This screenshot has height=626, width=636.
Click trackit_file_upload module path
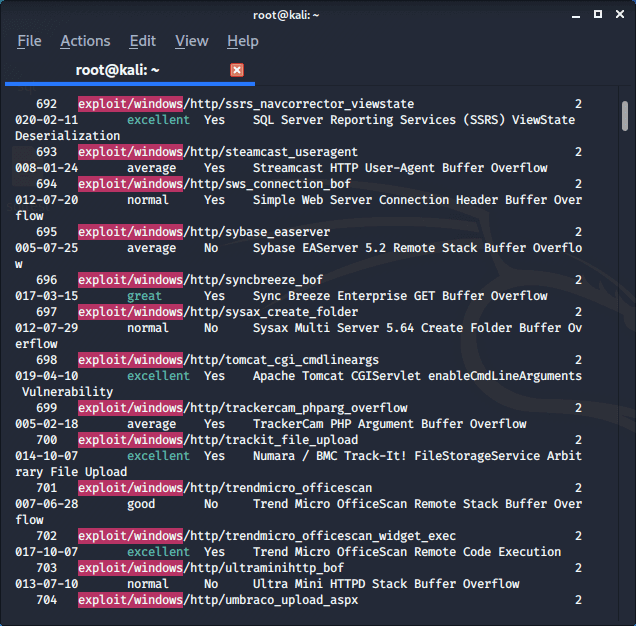pyautogui.click(x=218, y=440)
